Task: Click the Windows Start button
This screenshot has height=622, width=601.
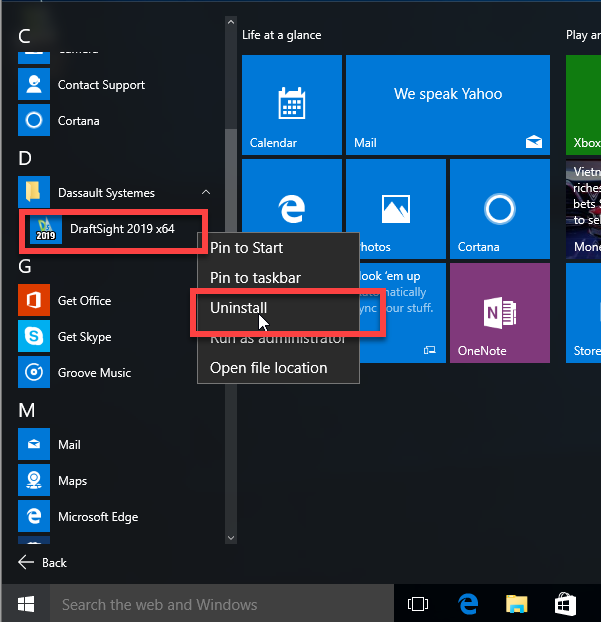Action: click(26, 604)
